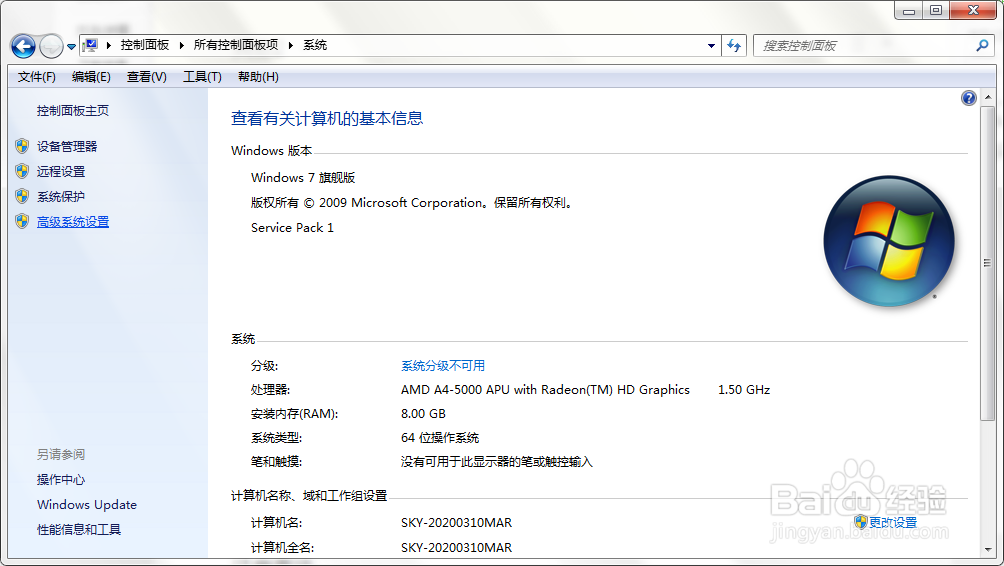The height and width of the screenshot is (566, 1004).
Task: Click the blue help question mark icon
Action: point(969,98)
